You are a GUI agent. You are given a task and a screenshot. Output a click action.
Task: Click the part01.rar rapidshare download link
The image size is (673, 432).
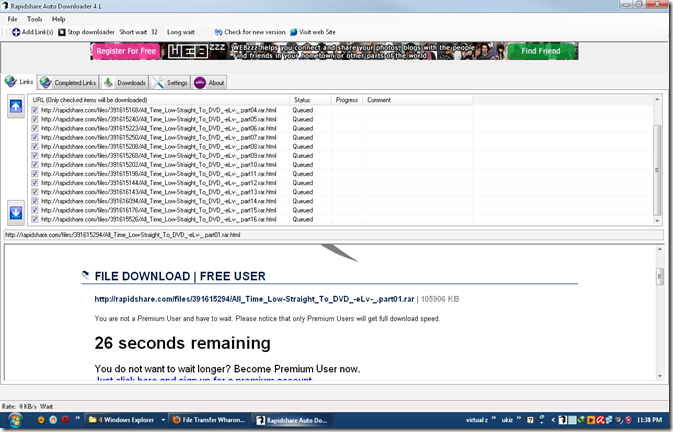[x=254, y=299]
